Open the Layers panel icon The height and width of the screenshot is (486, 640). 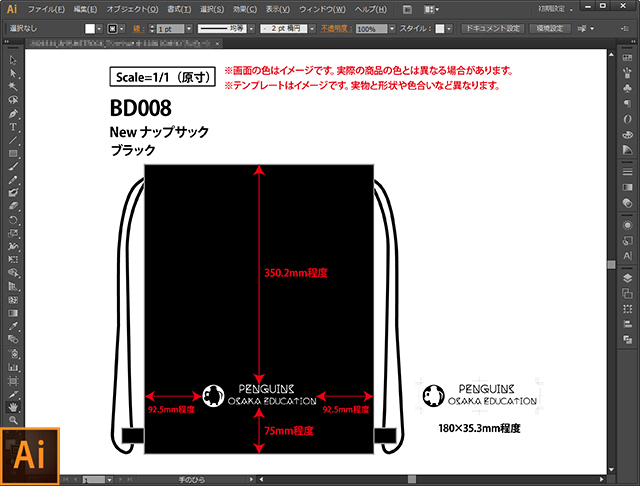tap(627, 278)
